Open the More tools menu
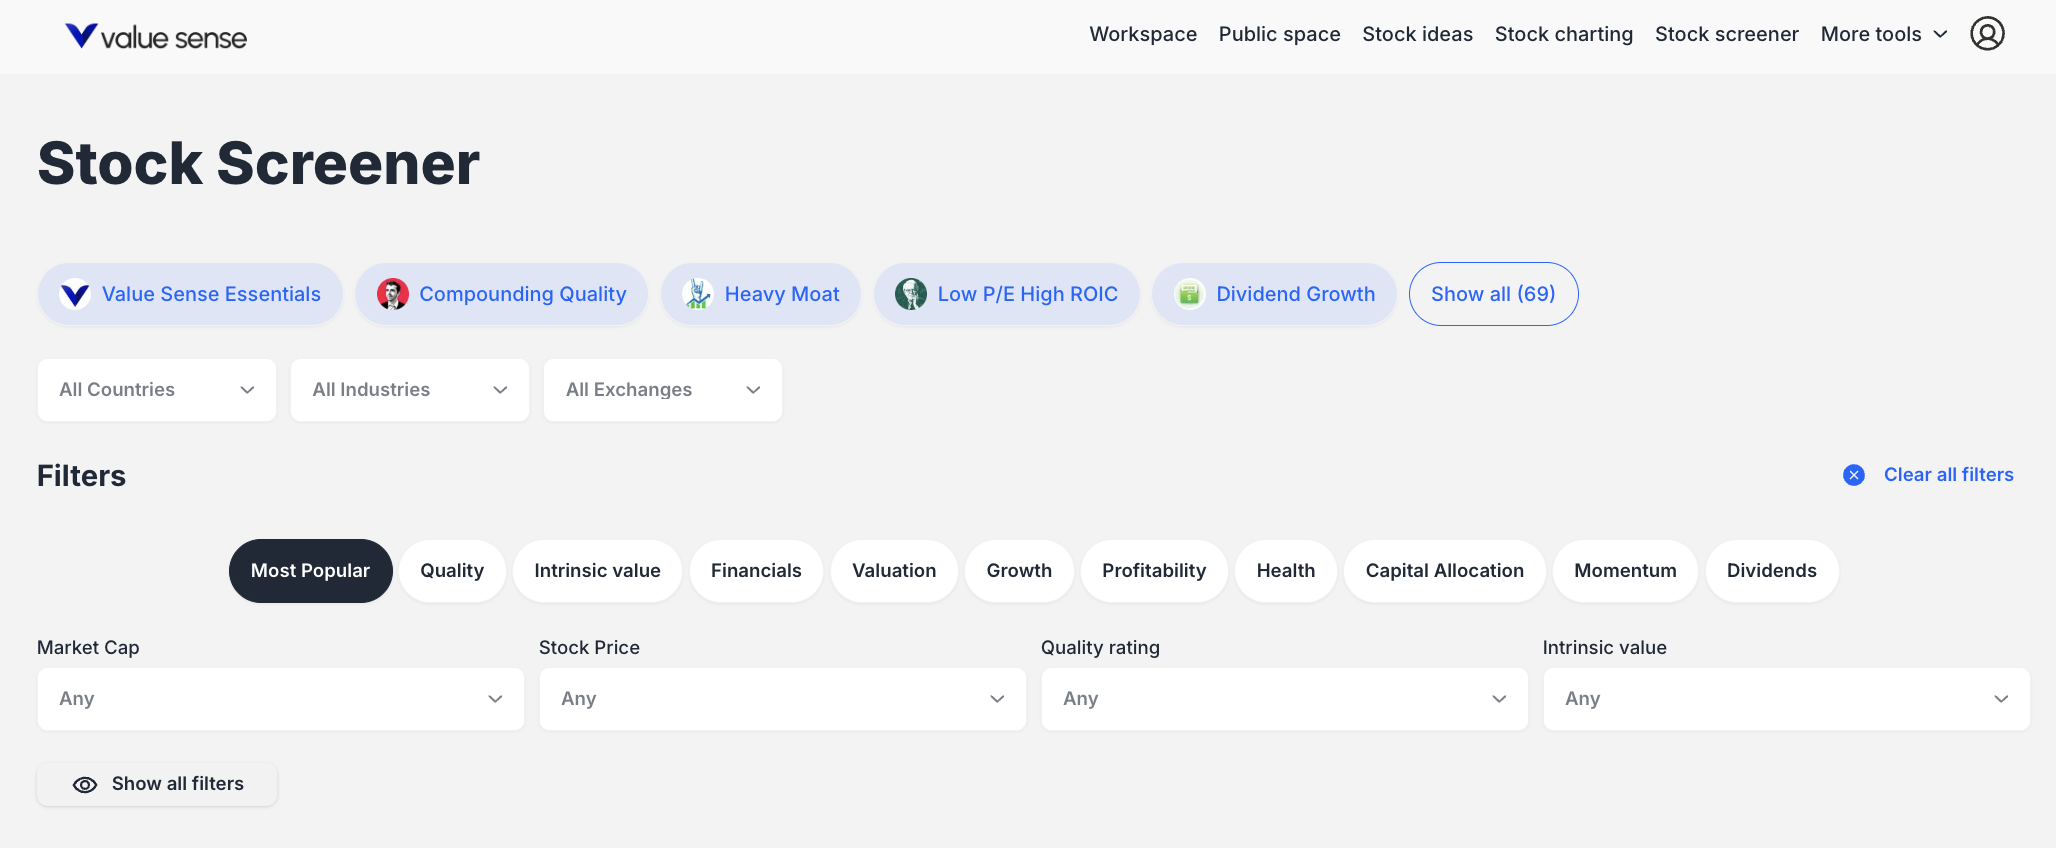Viewport: 2056px width, 848px height. pos(1884,34)
